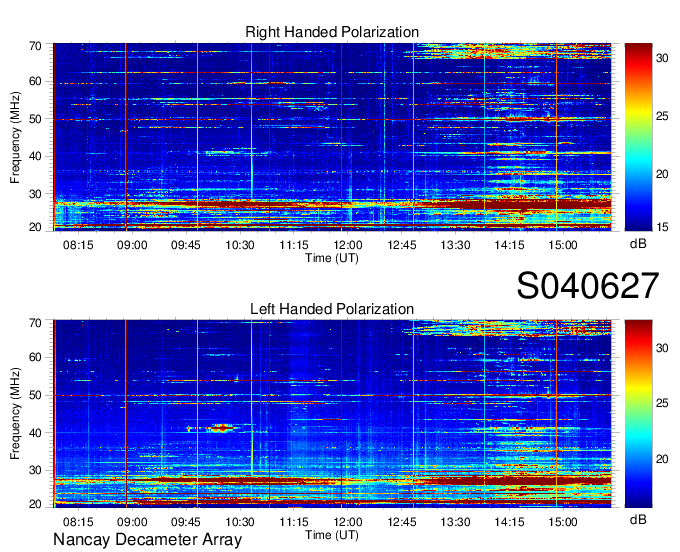Click the 12:00 tick on Left Handed plot
Image resolution: width=680 pixels, height=552 pixels.
click(x=348, y=522)
